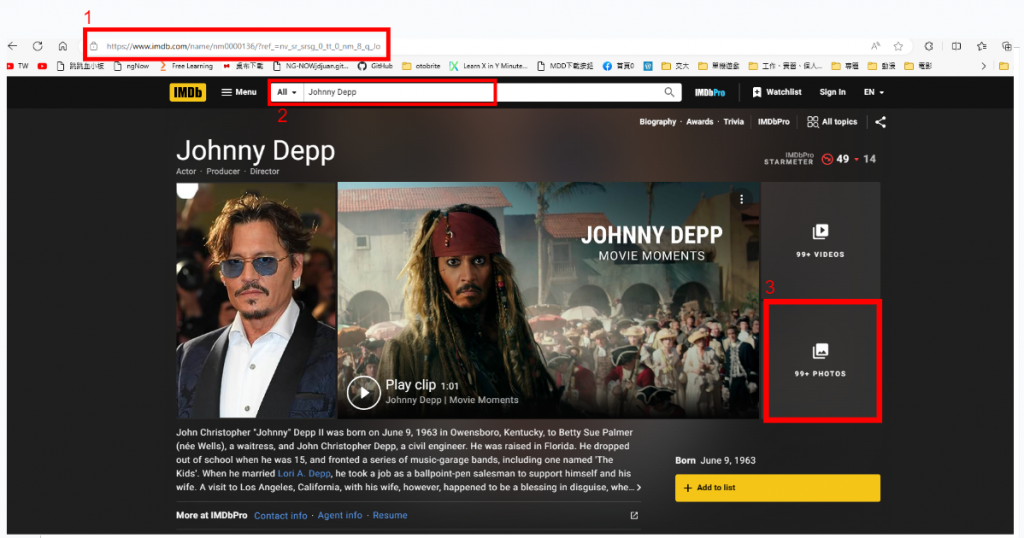Open Contact info at IMDbPro
The image size is (1024, 538).
click(281, 516)
